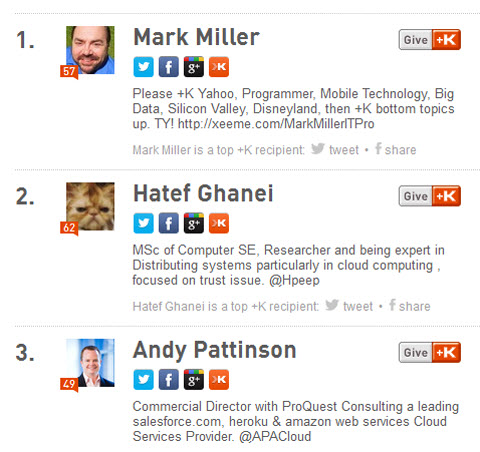Viewport: 480px width, 452px height.
Task: Give +K to Mark Miller
Action: click(x=430, y=40)
